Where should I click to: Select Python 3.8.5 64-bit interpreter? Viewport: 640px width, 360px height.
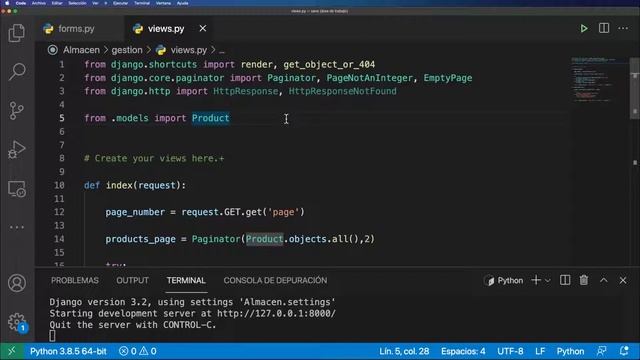pyautogui.click(x=68, y=351)
